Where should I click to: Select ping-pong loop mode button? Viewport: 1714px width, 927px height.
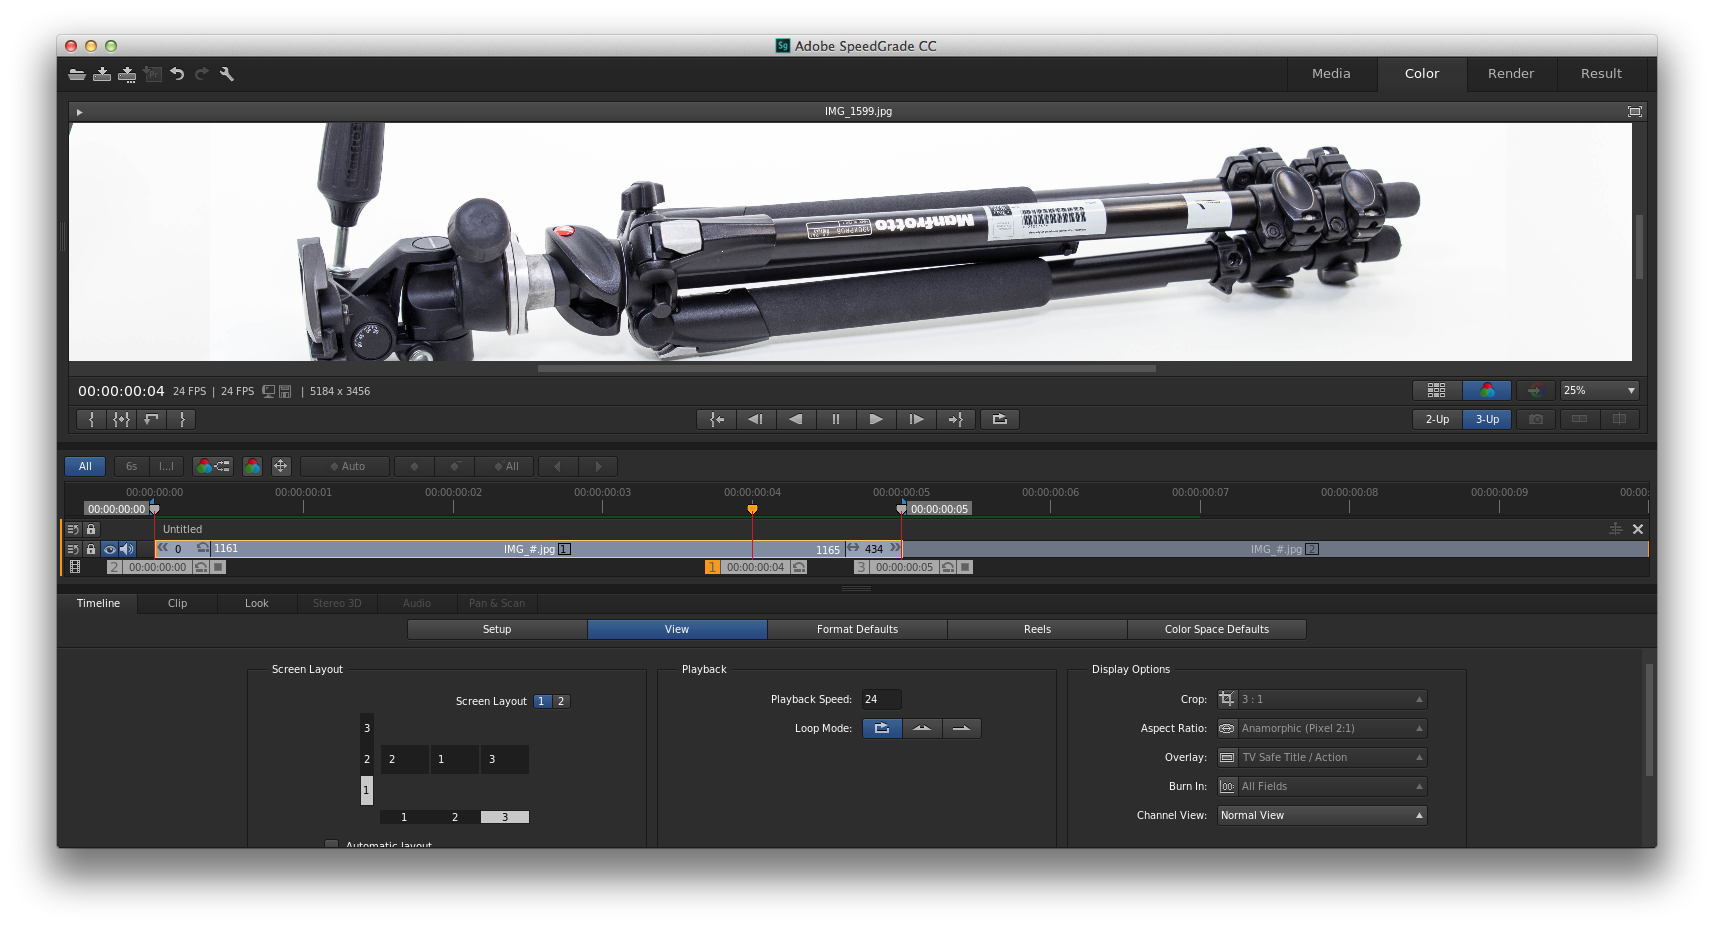tap(922, 728)
